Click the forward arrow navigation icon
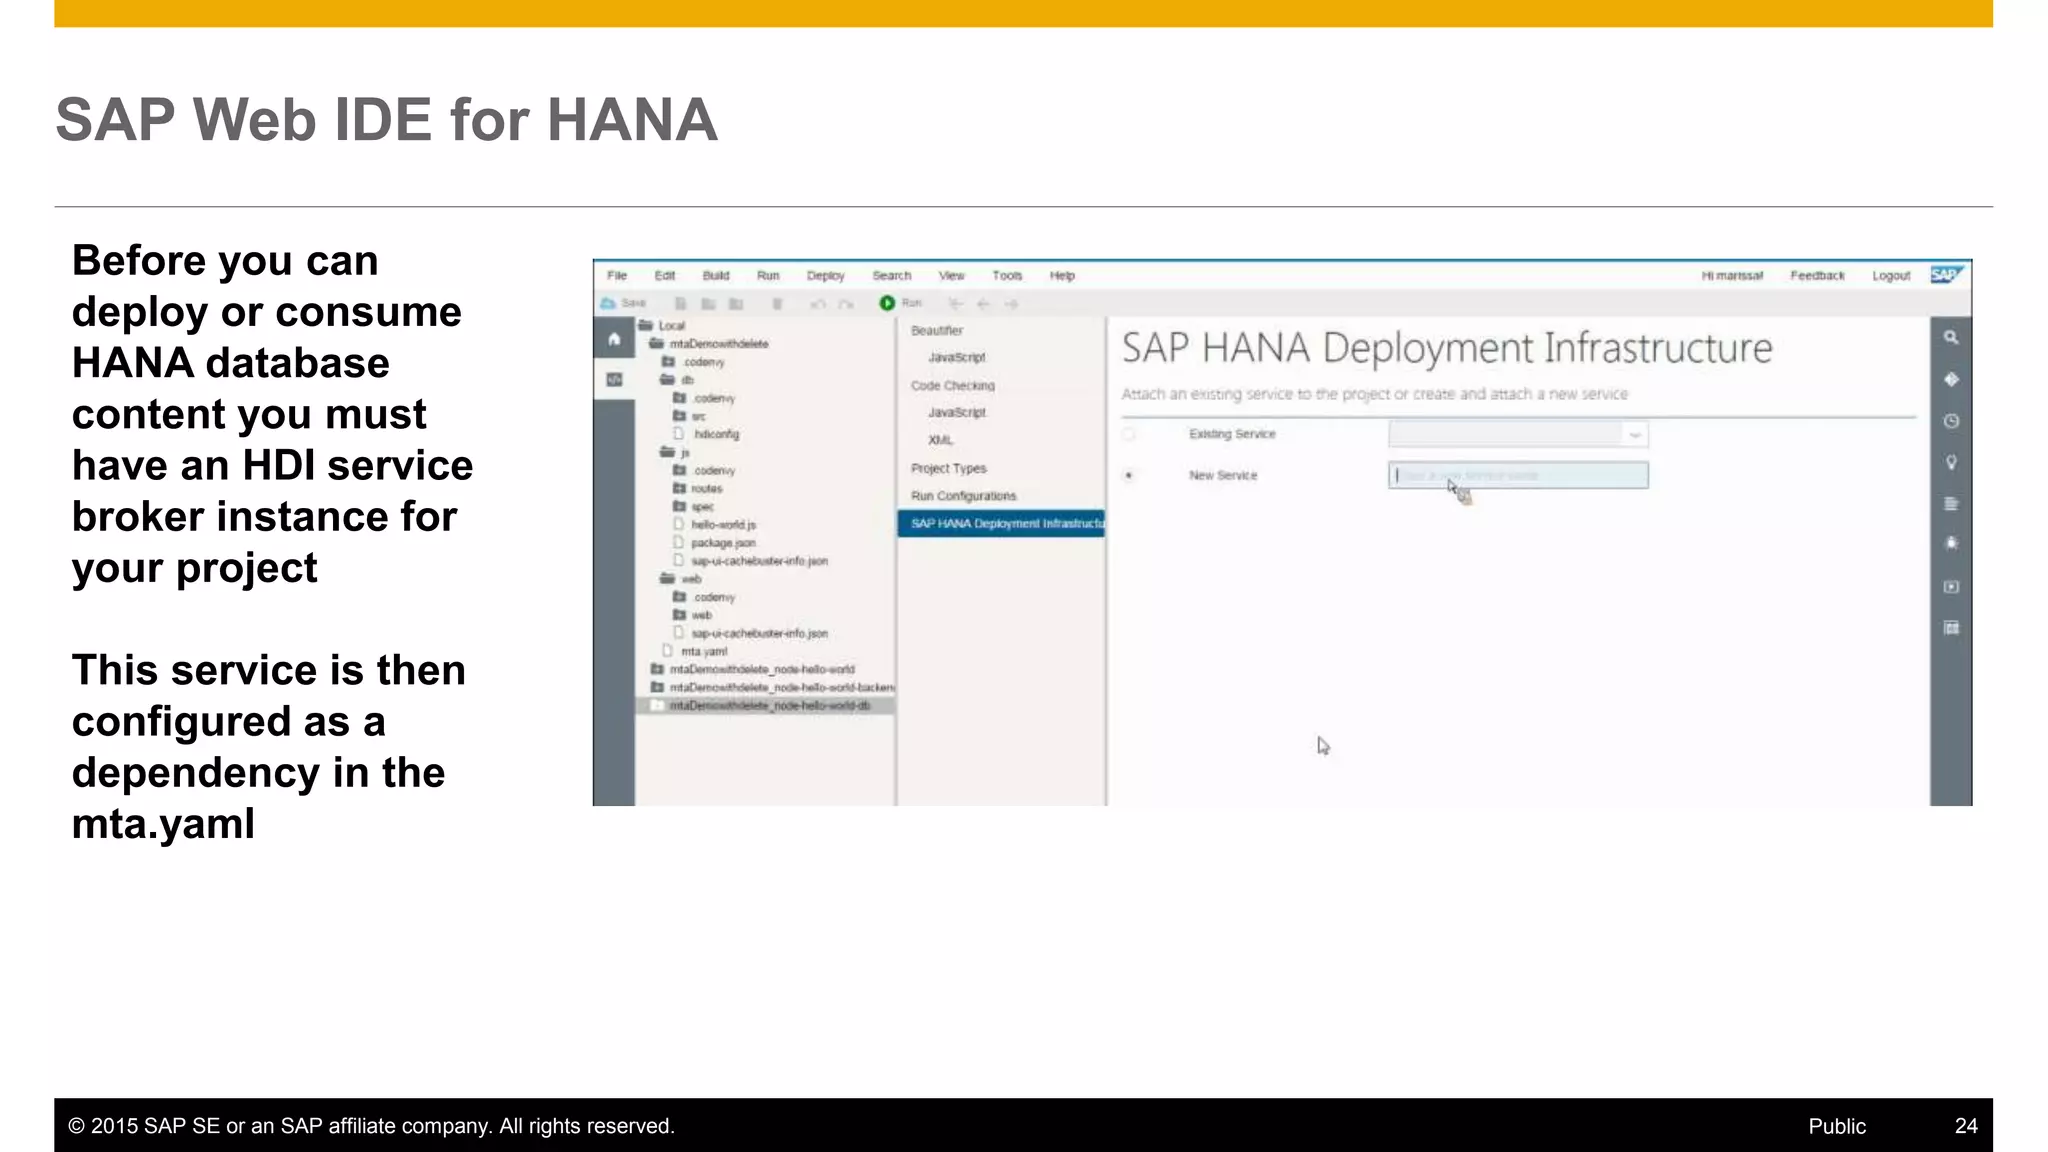Image resolution: width=2048 pixels, height=1152 pixels. (1012, 303)
